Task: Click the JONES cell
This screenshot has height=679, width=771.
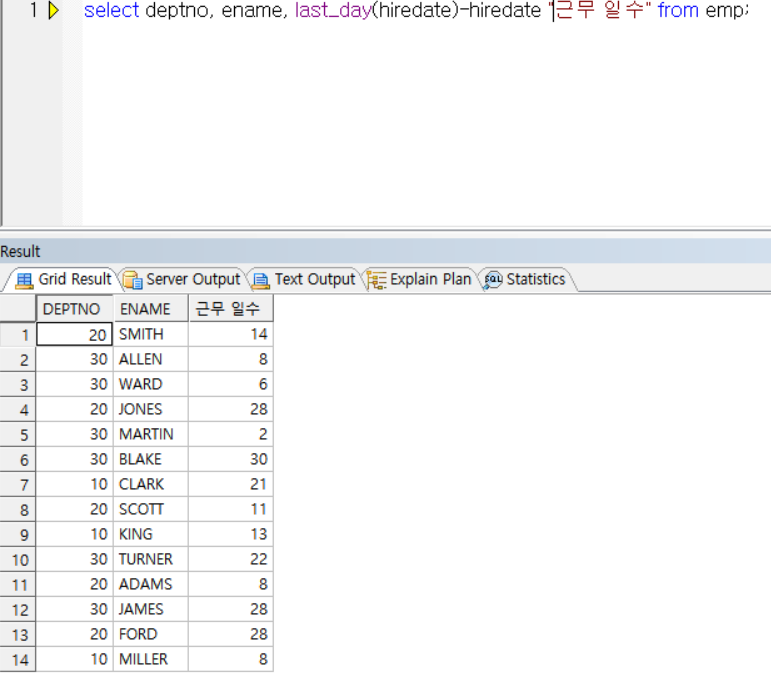Action: pos(151,410)
